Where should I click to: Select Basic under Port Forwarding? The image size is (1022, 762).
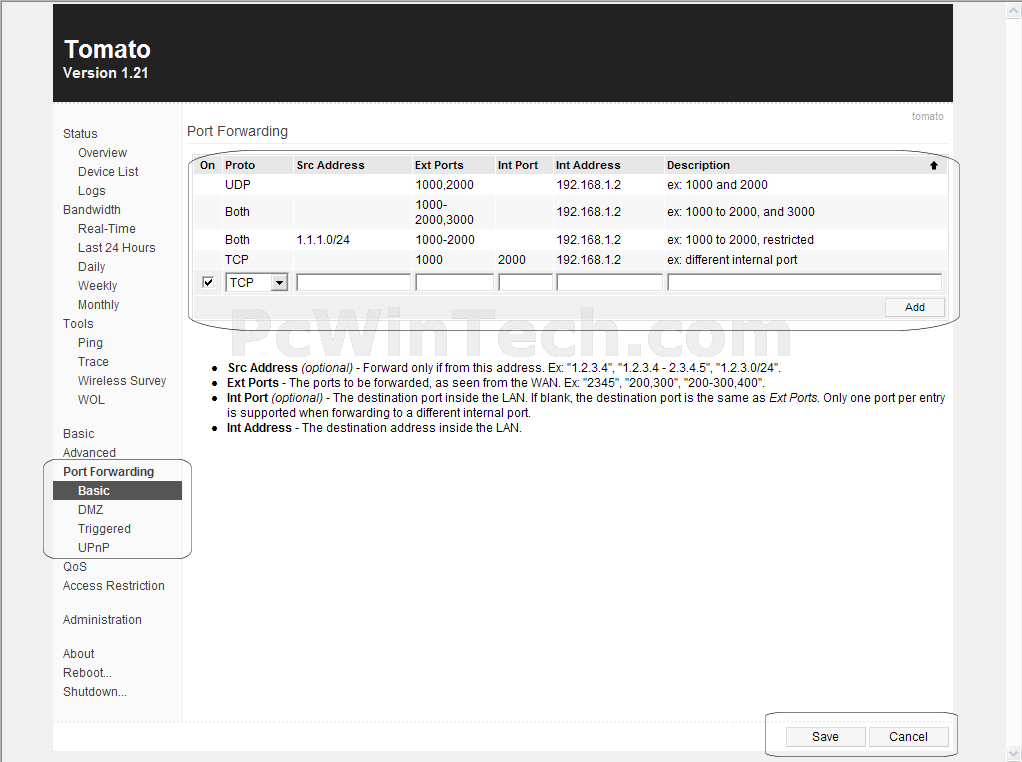[117, 491]
